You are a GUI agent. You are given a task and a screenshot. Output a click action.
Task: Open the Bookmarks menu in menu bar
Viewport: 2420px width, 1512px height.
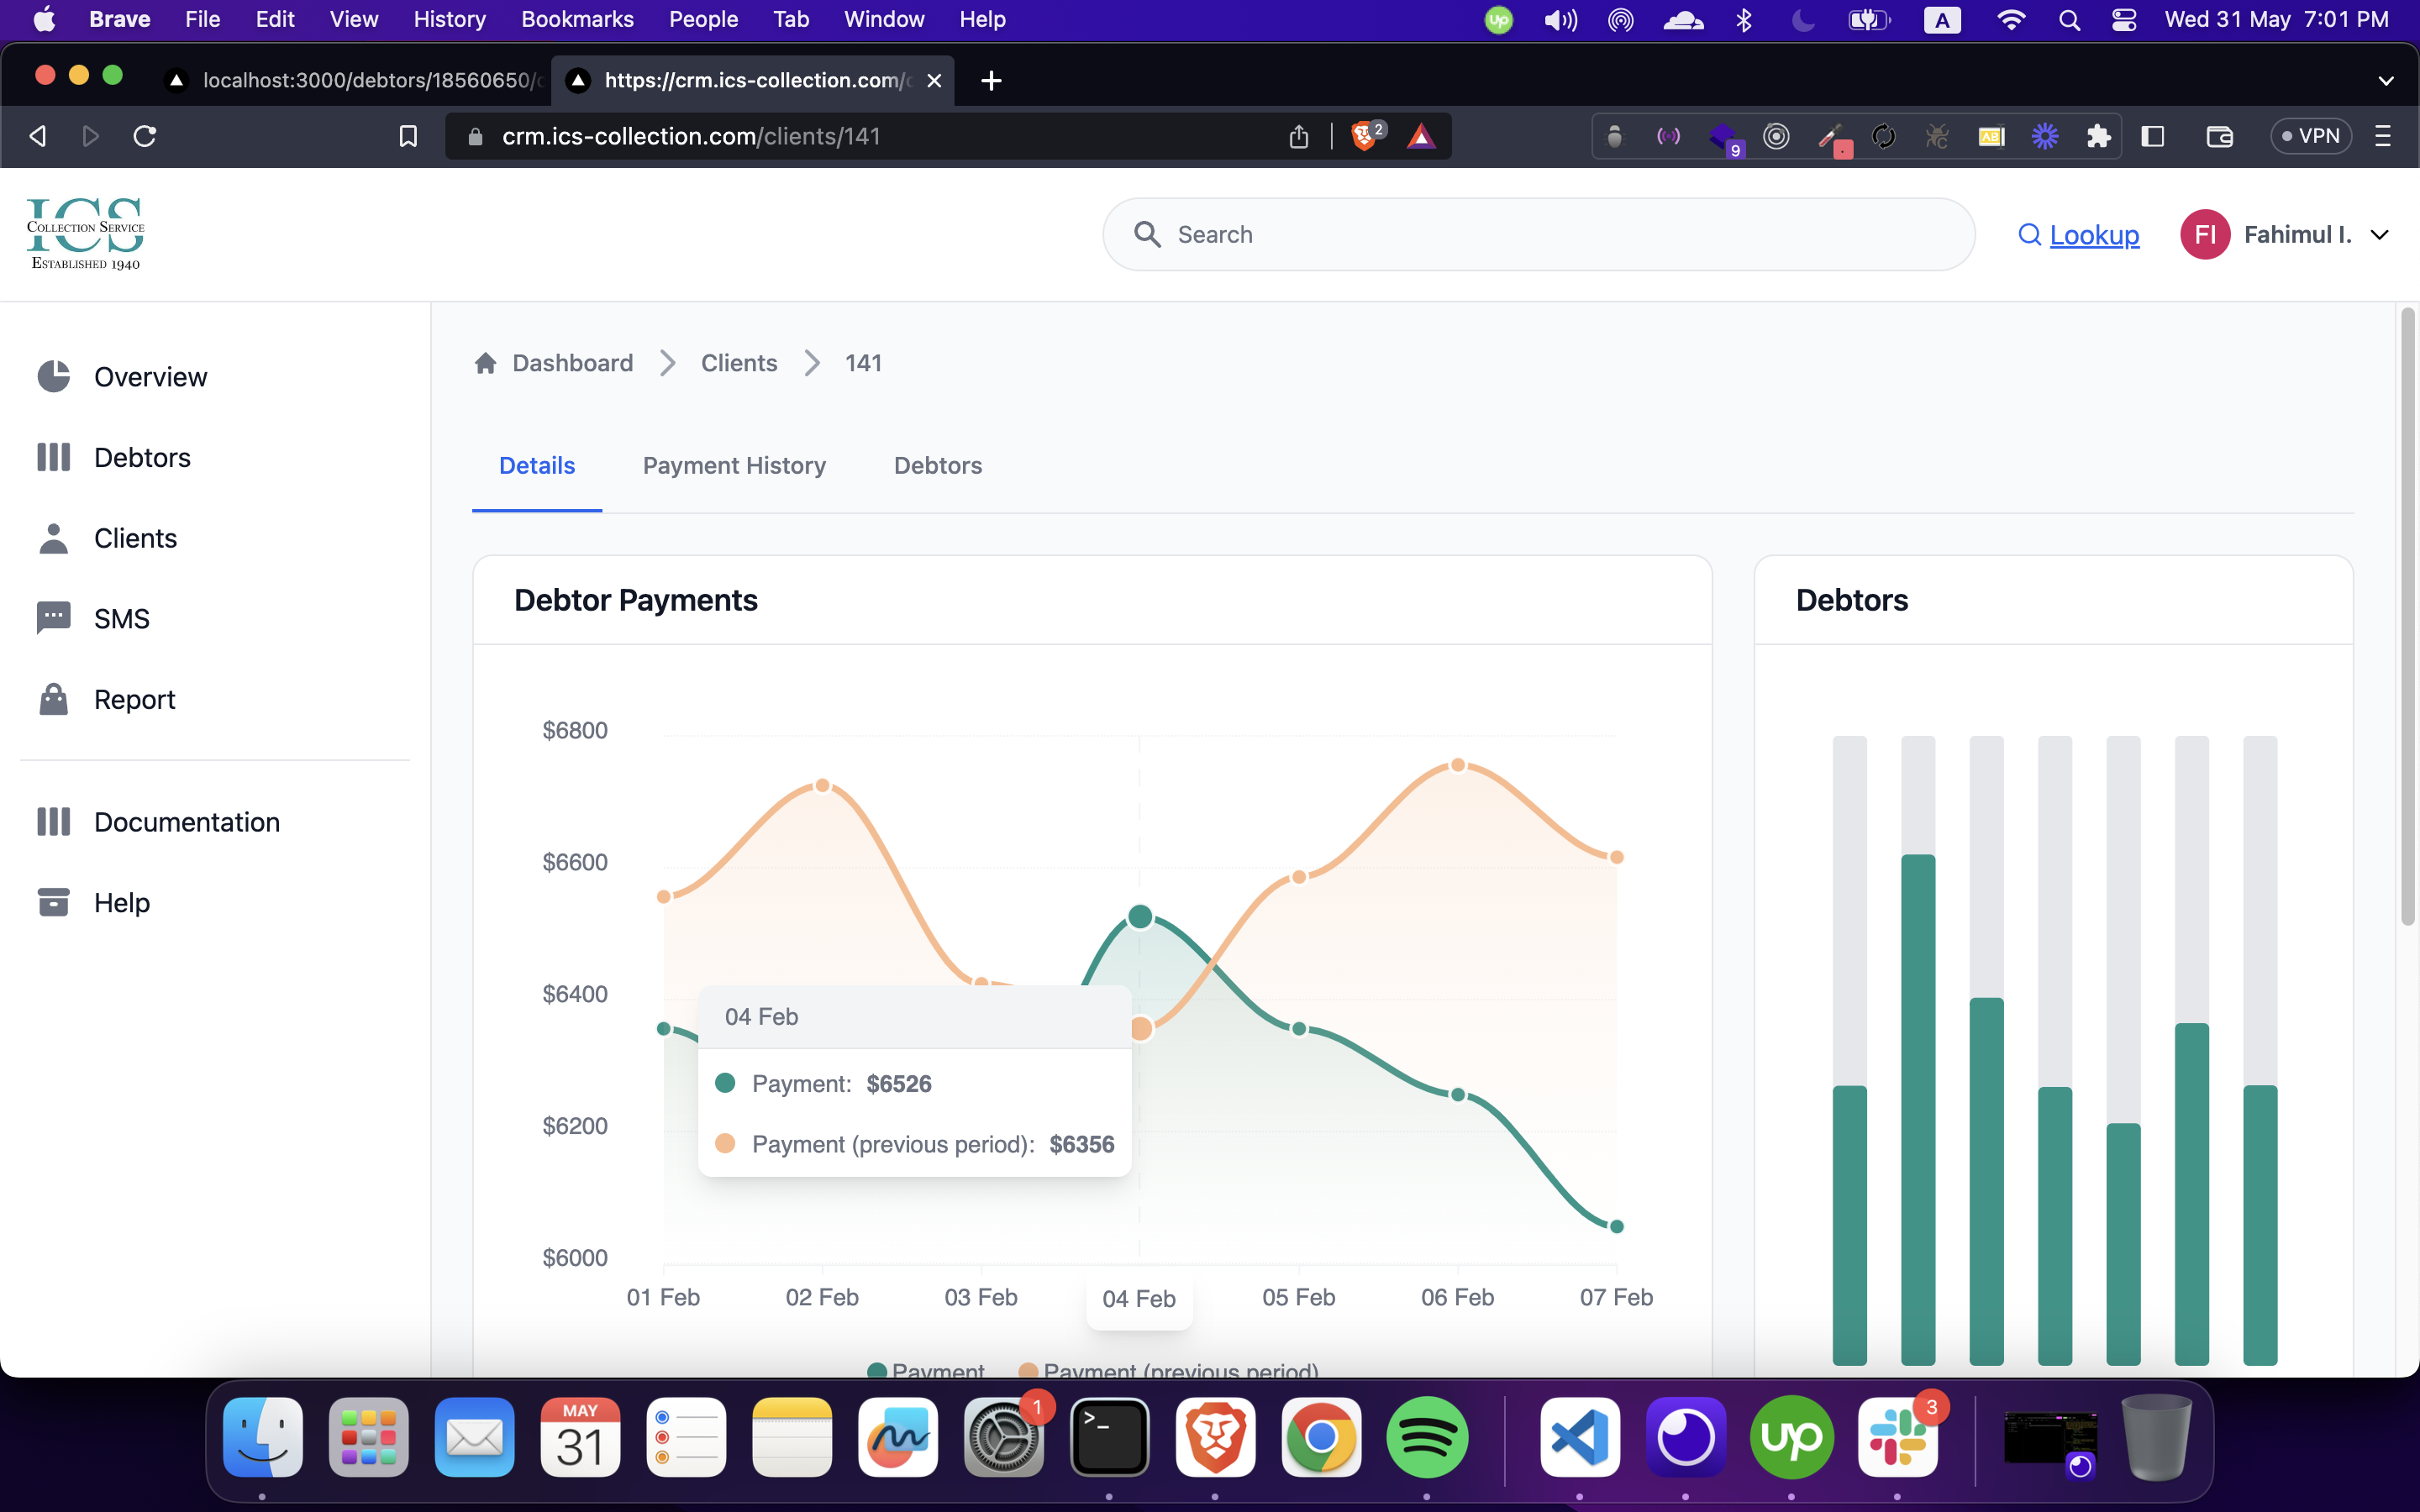(x=577, y=19)
